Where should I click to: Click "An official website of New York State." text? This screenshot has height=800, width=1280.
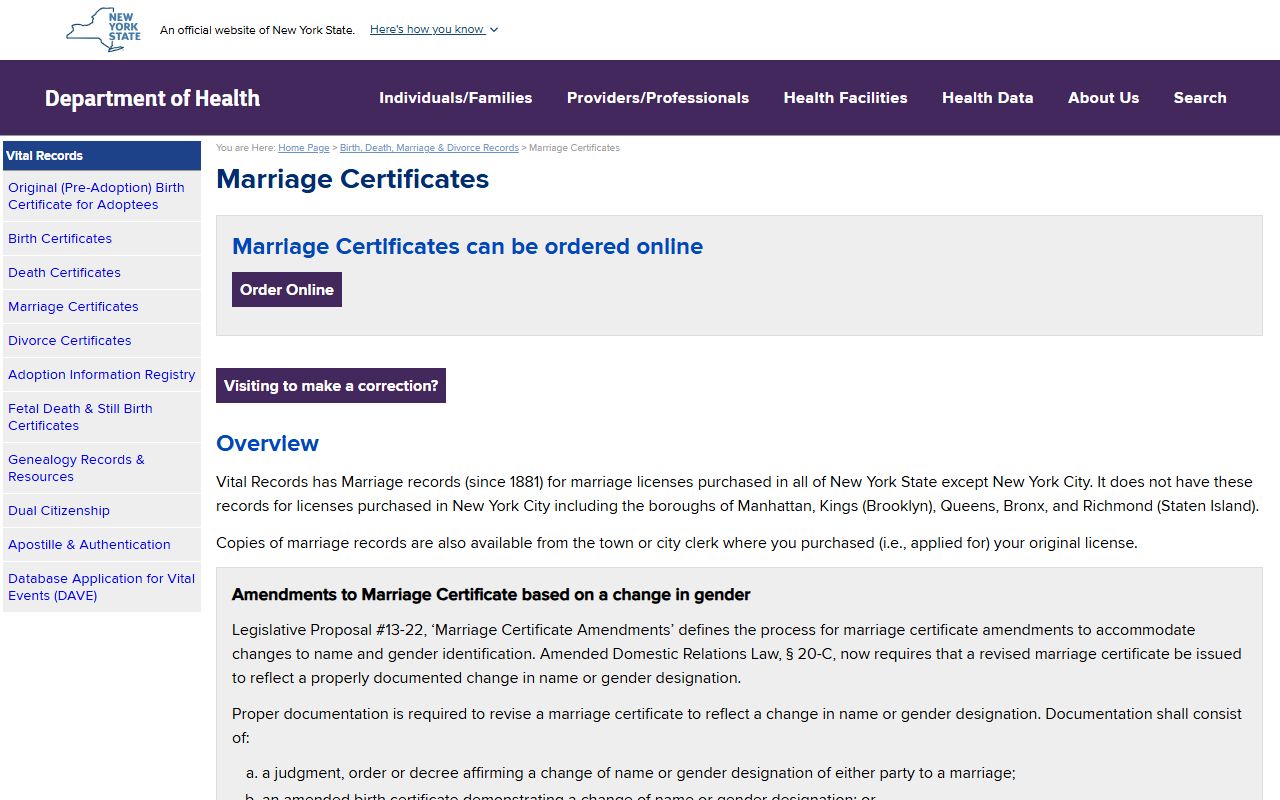257,30
